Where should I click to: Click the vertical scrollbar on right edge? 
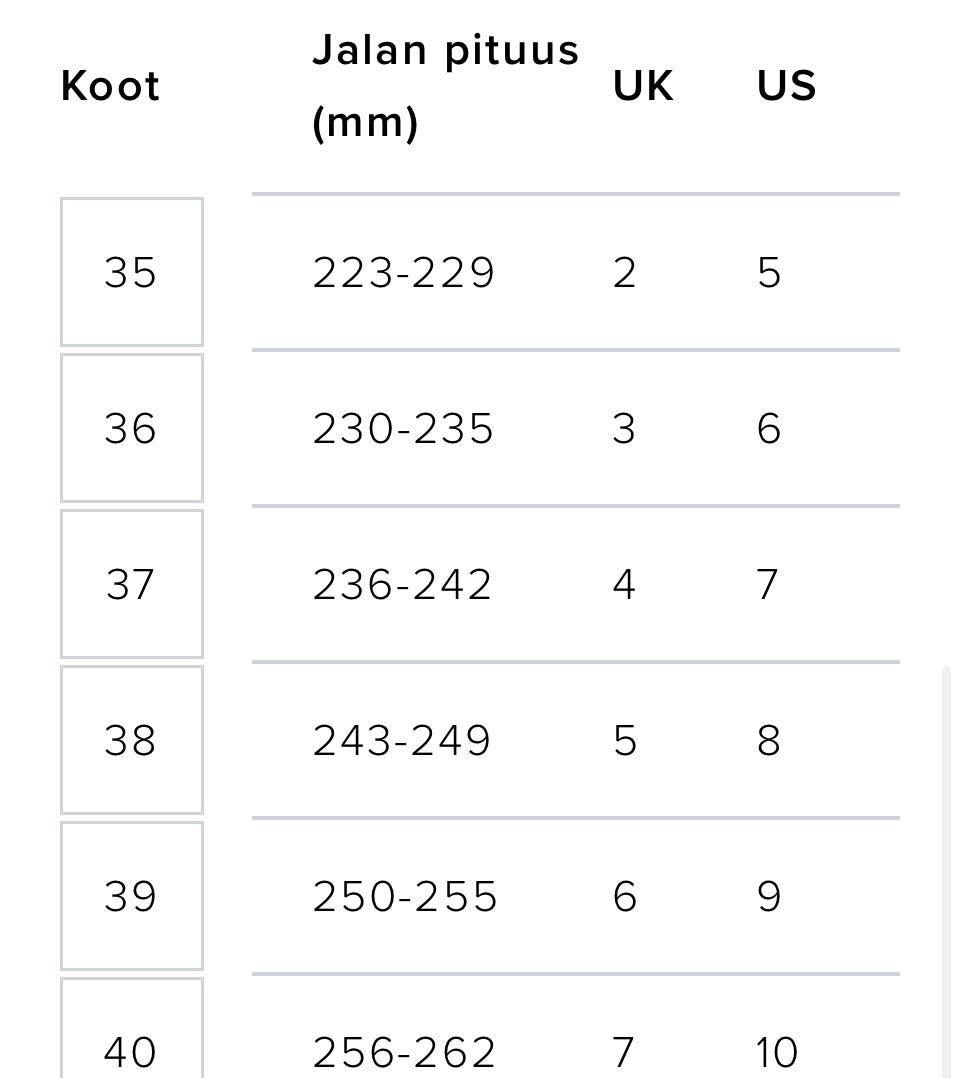(945, 870)
